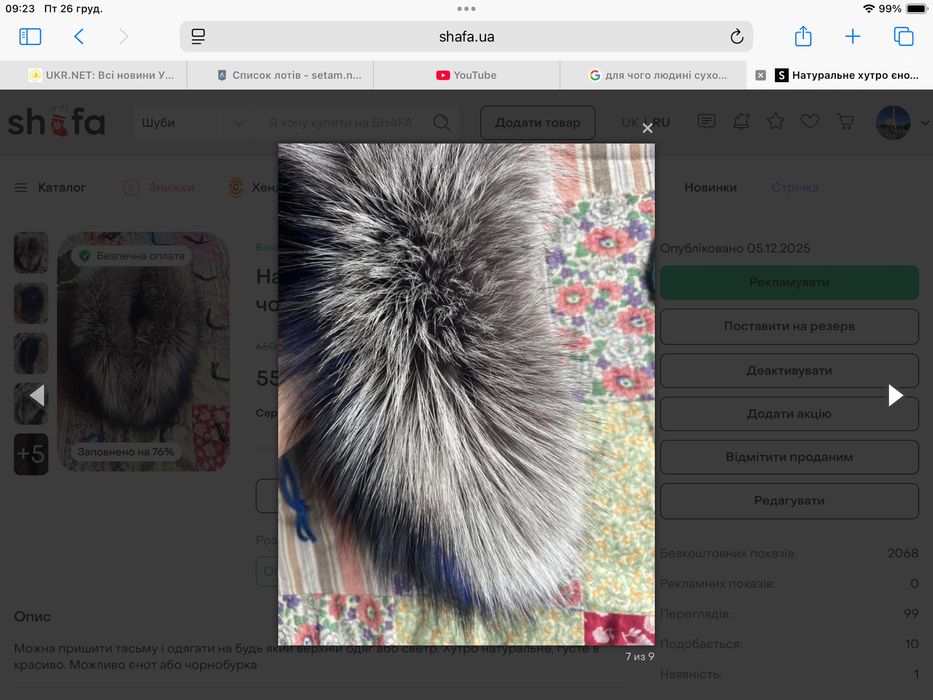The width and height of the screenshot is (933, 700).
Task: Show the previous photo with left arrow
Action: click(37, 395)
